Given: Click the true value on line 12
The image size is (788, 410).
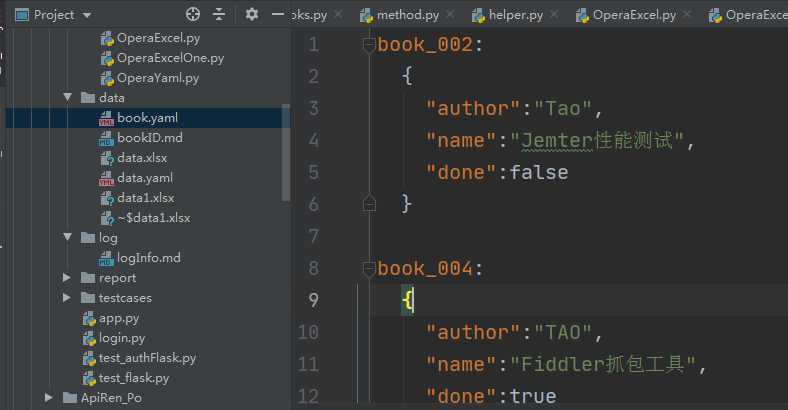Looking at the screenshot, I should pyautogui.click(x=533, y=396).
